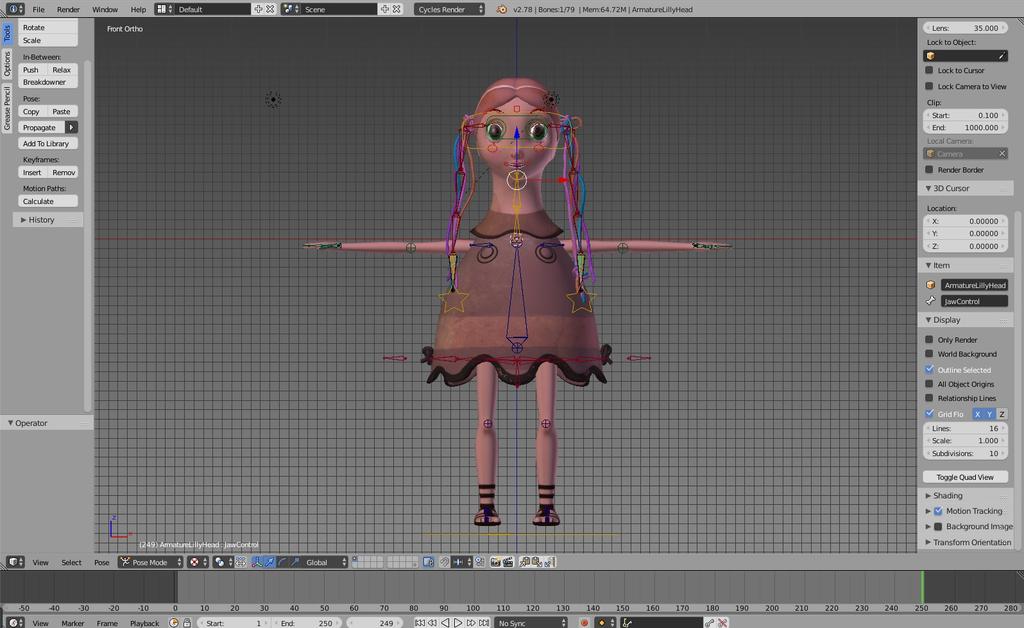Click the Lens value slider

click(965, 28)
